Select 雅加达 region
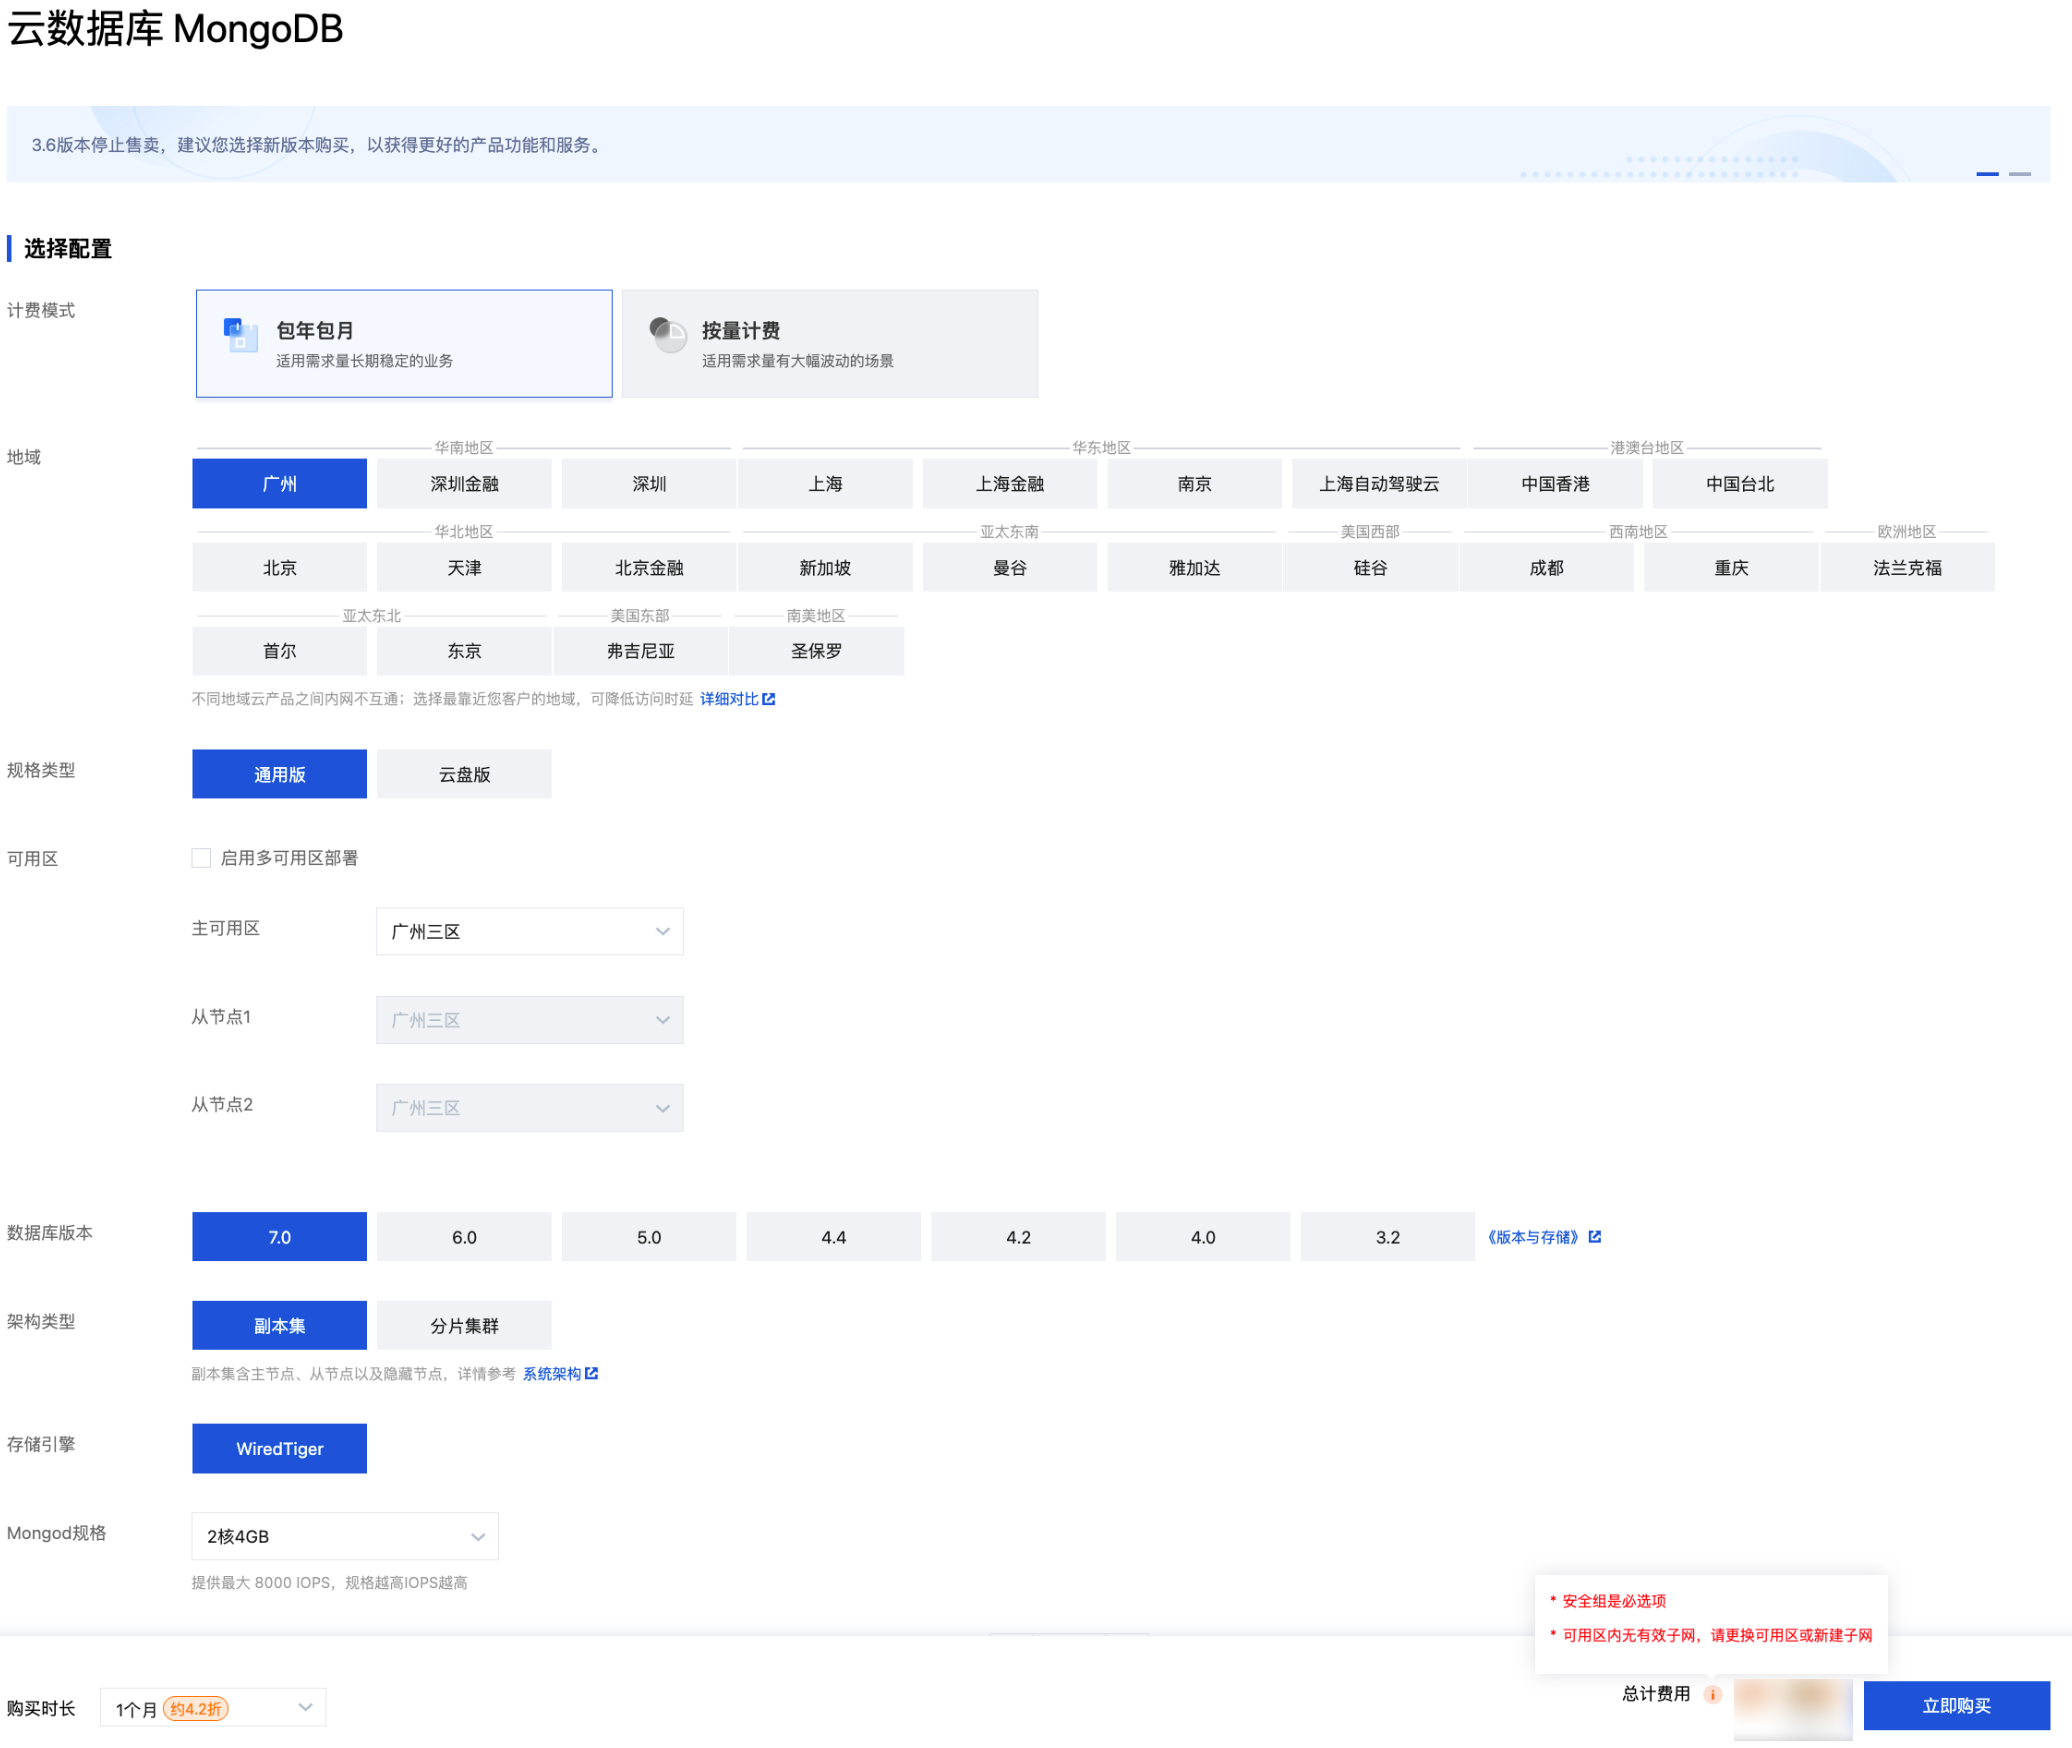Screen dimensions: 2072x1748 tap(1194, 568)
